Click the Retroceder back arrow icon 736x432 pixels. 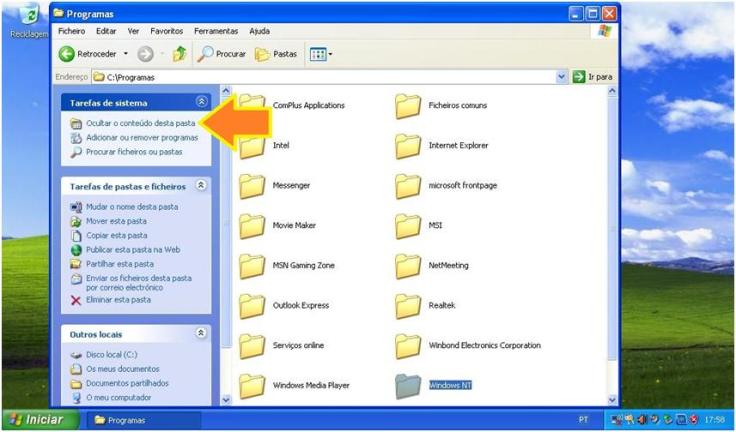68,54
